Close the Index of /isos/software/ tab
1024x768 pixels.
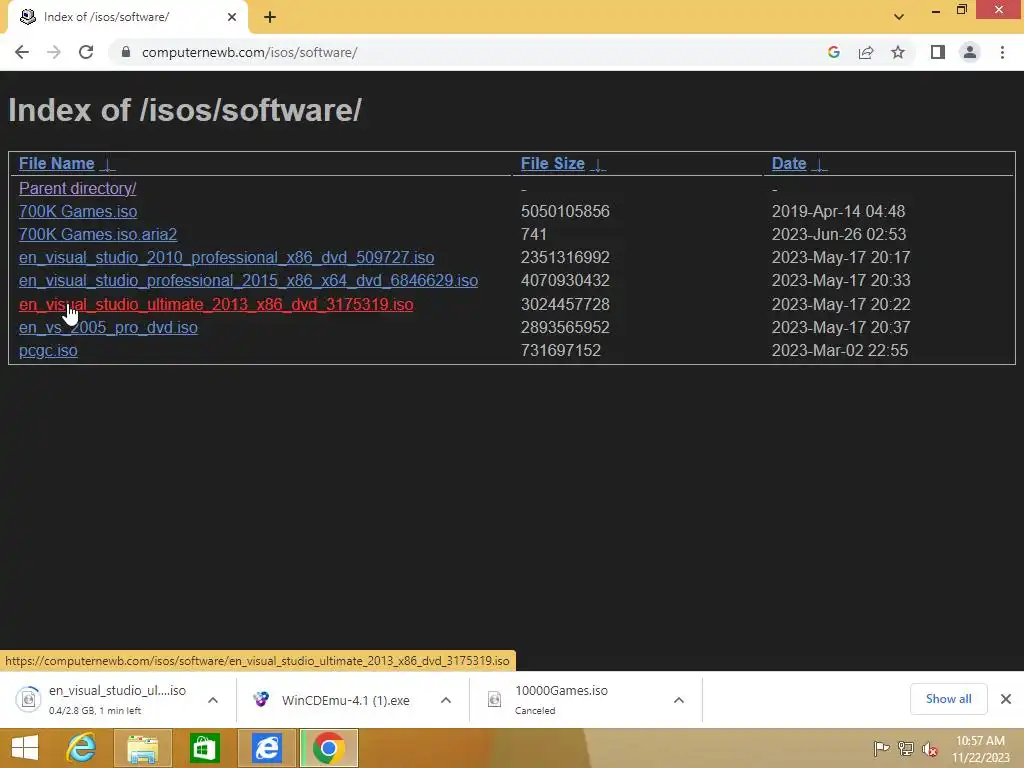tap(232, 17)
